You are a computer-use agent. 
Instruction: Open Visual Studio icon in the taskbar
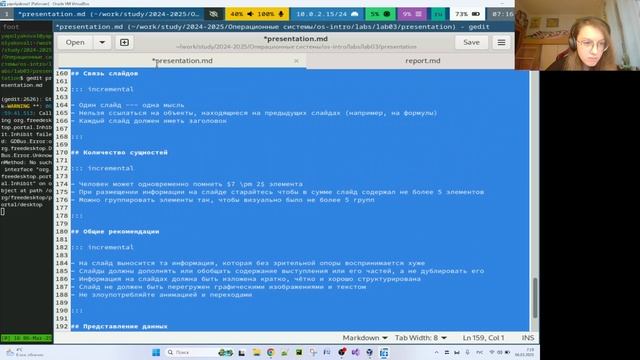click(356, 352)
